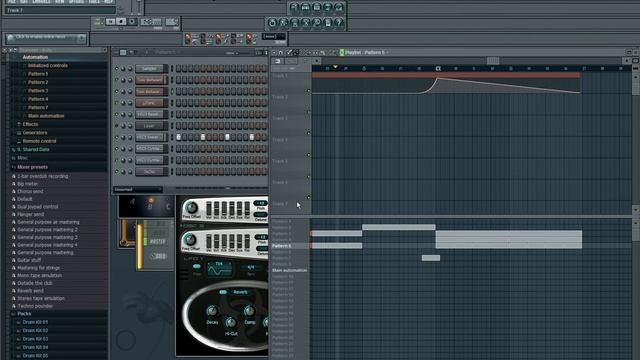Select Pattern 5 in playlist pattern list
The image size is (640, 360).
(x=282, y=246)
